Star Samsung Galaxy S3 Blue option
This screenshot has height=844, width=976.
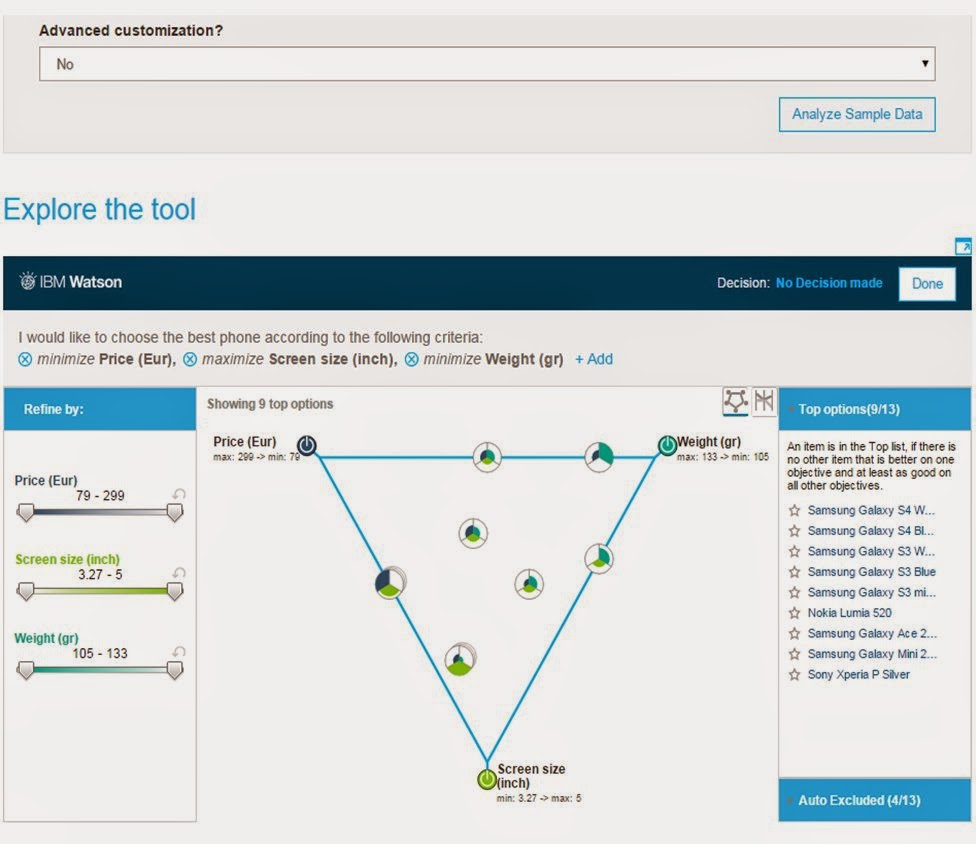coord(794,572)
